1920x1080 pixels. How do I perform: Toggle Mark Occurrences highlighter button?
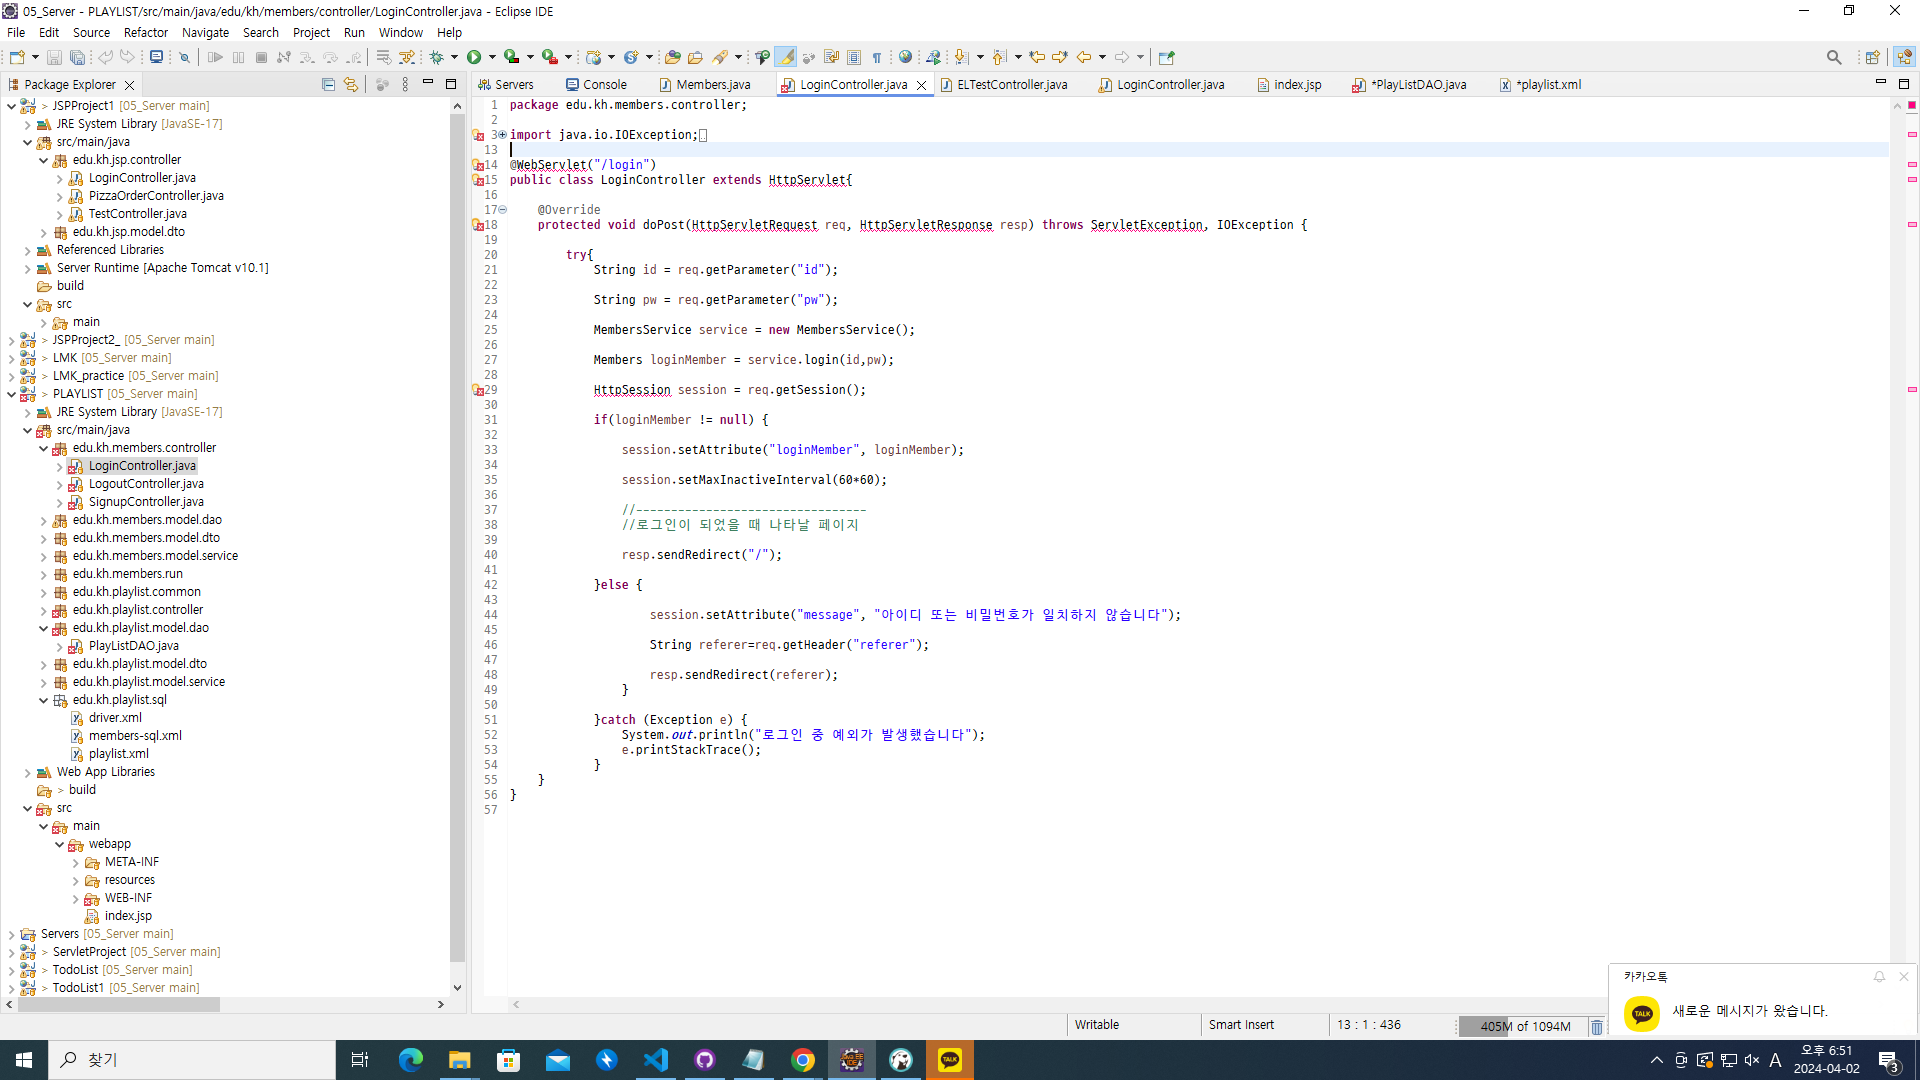coord(786,57)
